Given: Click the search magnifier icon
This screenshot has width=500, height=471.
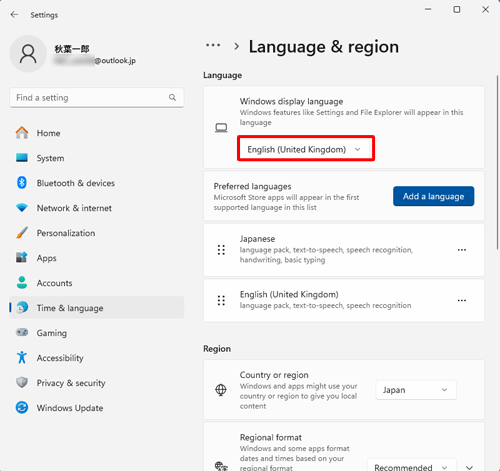Looking at the screenshot, I should pyautogui.click(x=172, y=97).
